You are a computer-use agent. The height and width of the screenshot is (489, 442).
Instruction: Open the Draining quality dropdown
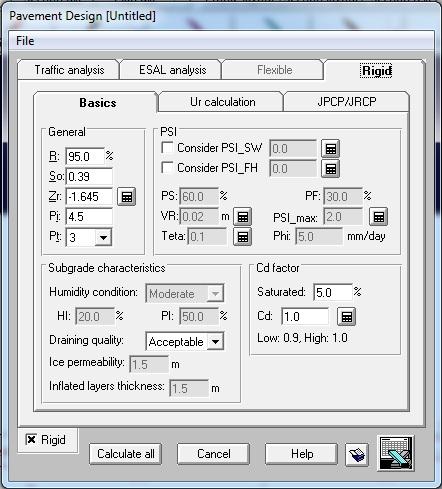[216, 341]
